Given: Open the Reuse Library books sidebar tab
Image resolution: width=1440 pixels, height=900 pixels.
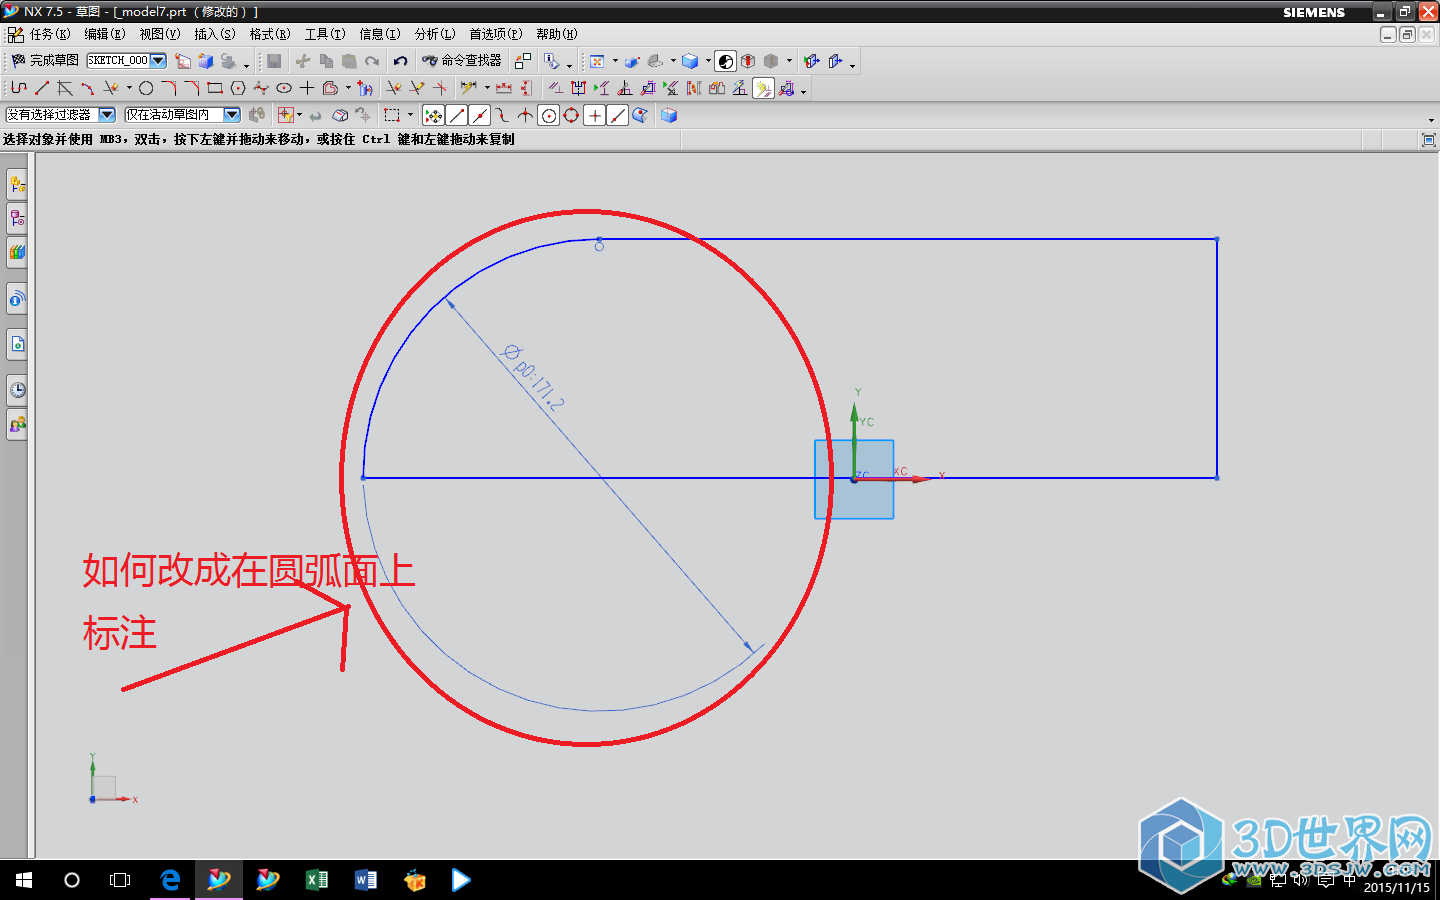Looking at the screenshot, I should 17,252.
